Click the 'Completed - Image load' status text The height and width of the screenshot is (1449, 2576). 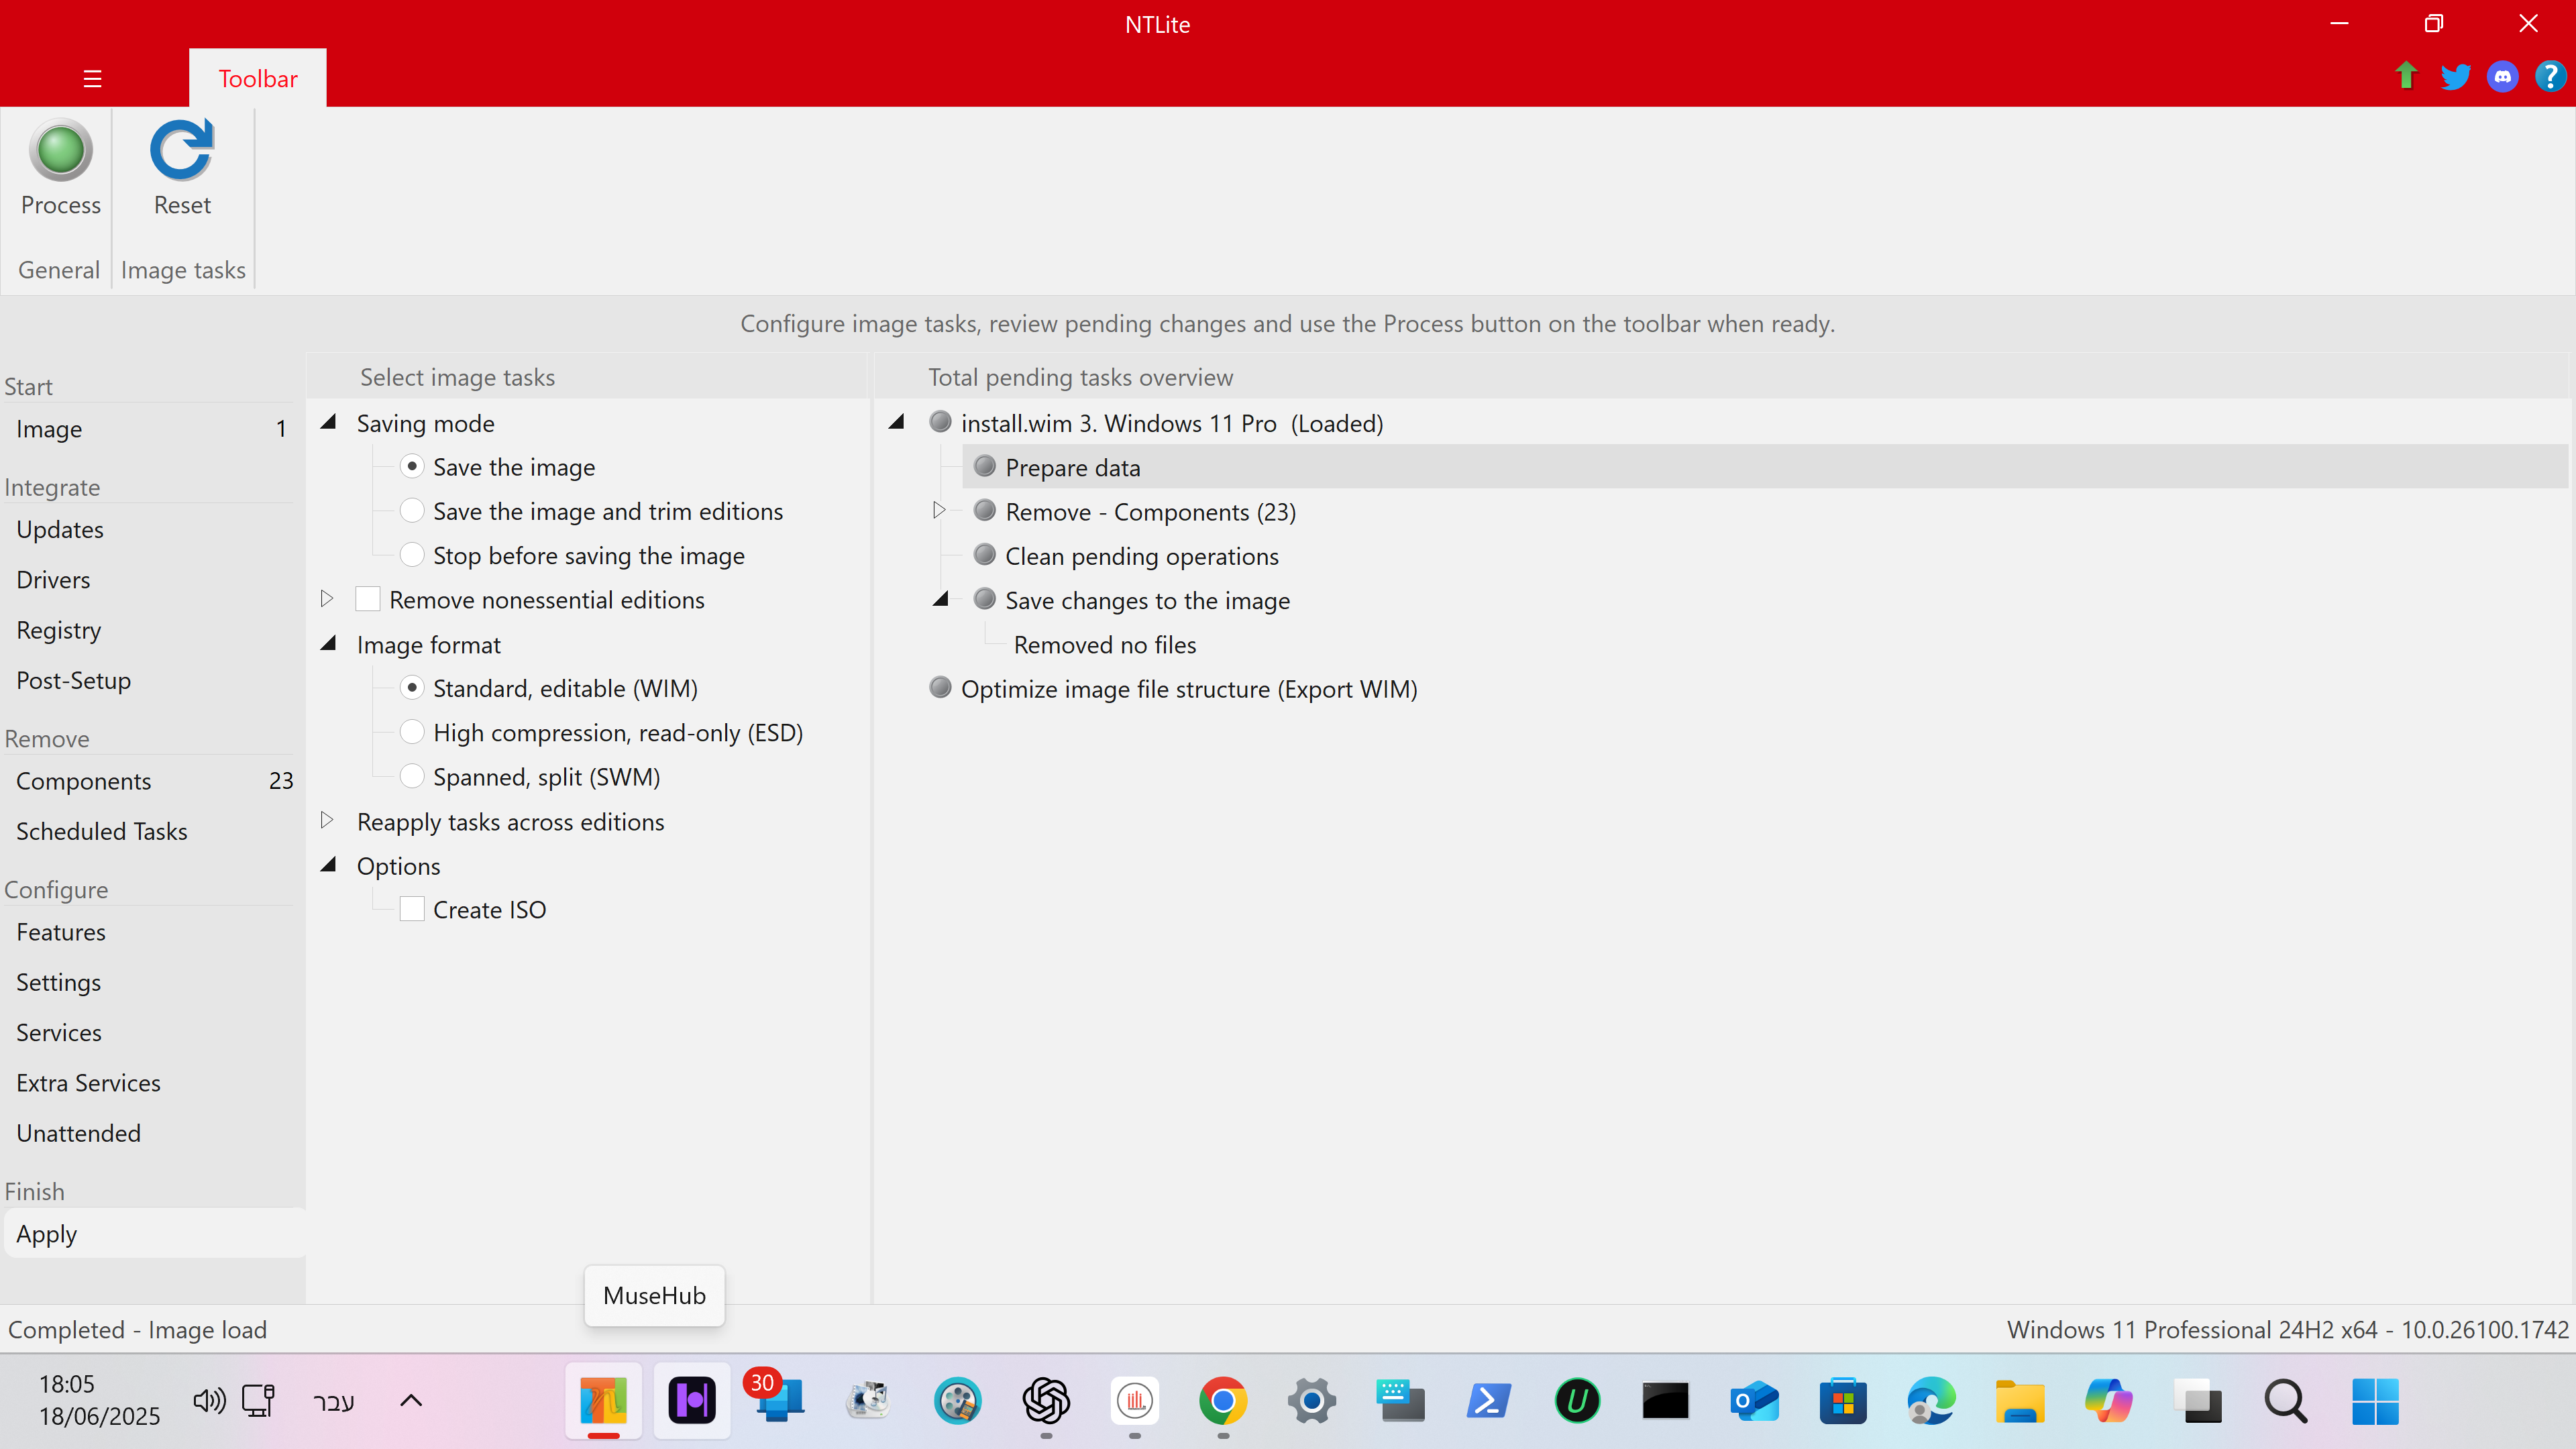pos(138,1330)
